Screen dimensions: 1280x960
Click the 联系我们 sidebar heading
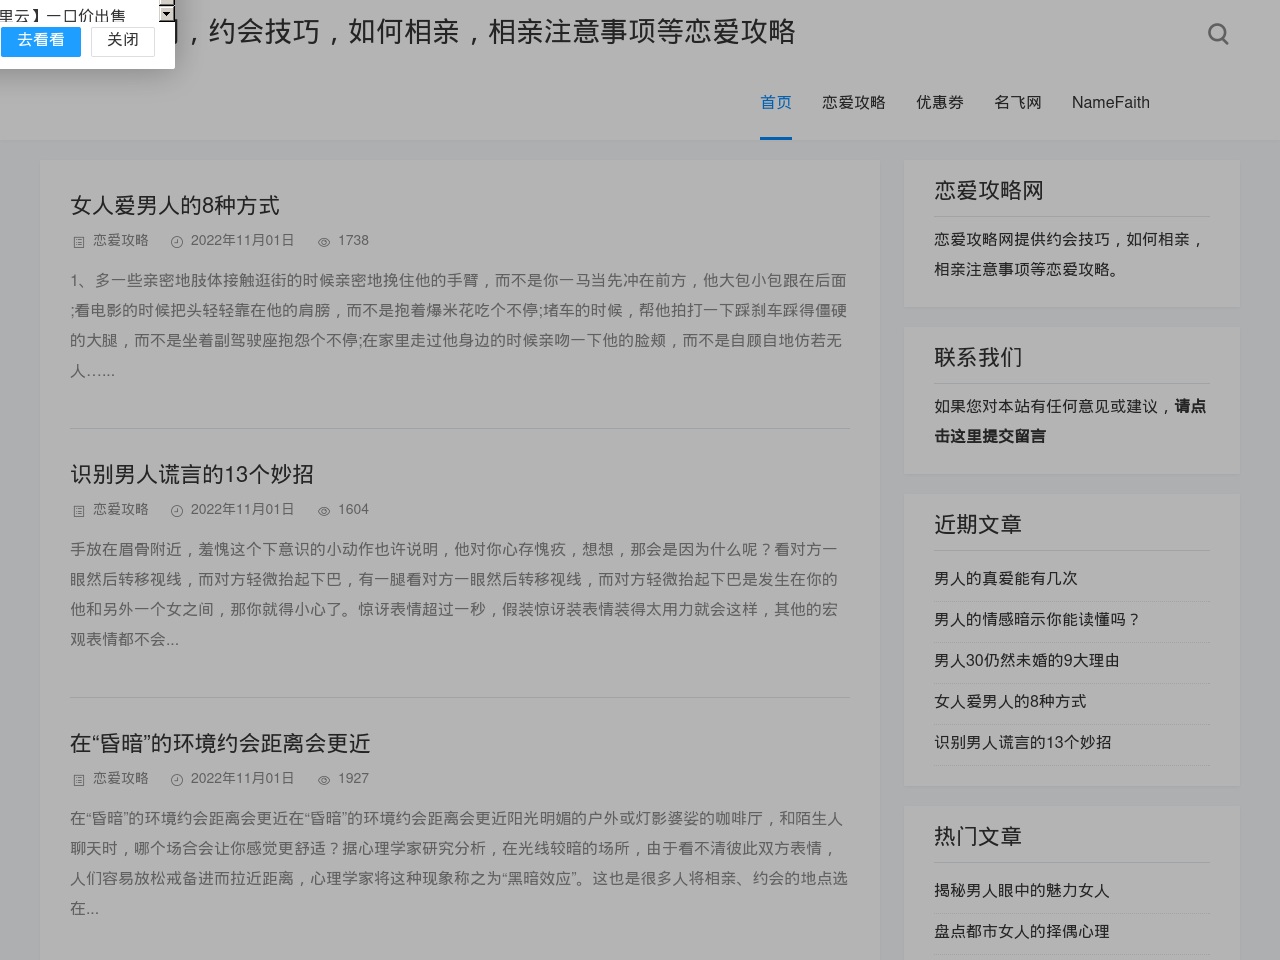pyautogui.click(x=978, y=358)
